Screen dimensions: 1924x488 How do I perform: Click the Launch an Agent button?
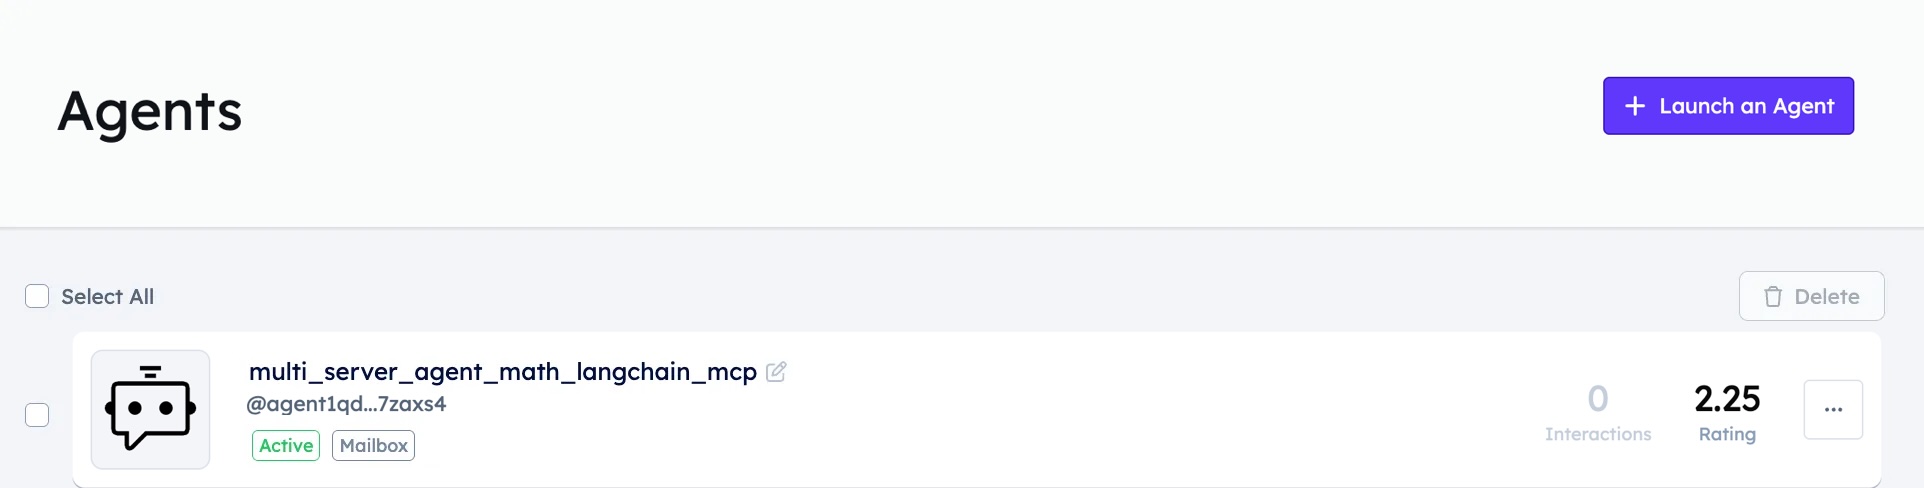1728,106
